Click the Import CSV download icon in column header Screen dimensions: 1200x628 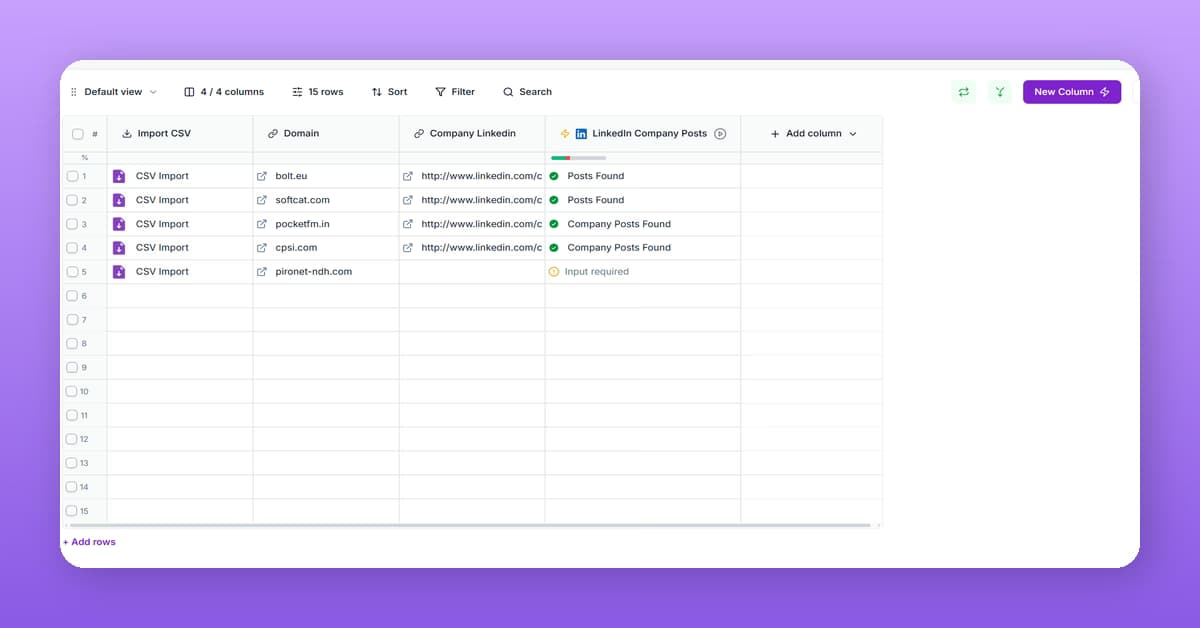[127, 132]
